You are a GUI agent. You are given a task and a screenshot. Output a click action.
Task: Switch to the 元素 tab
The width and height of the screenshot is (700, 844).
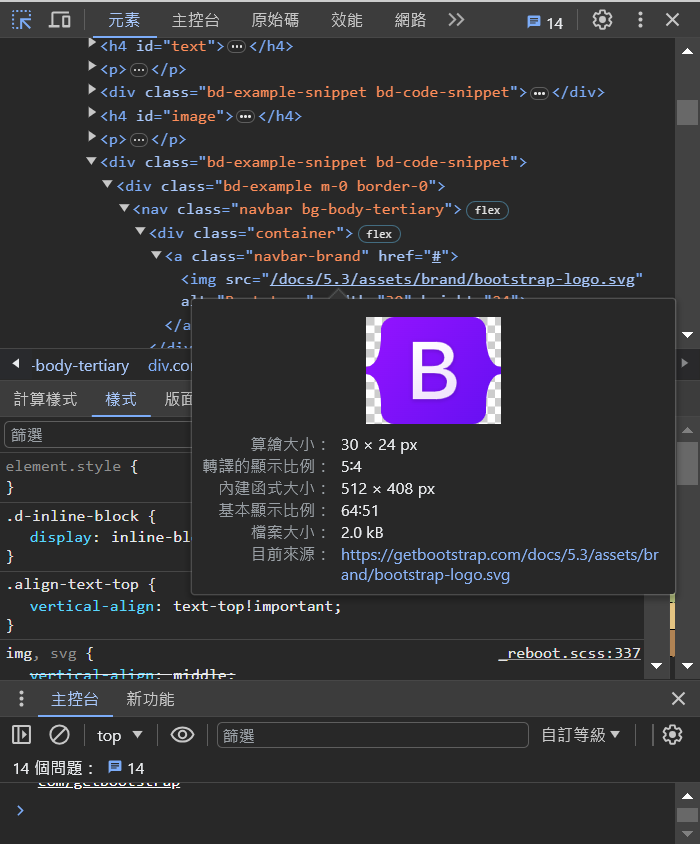tap(124, 20)
